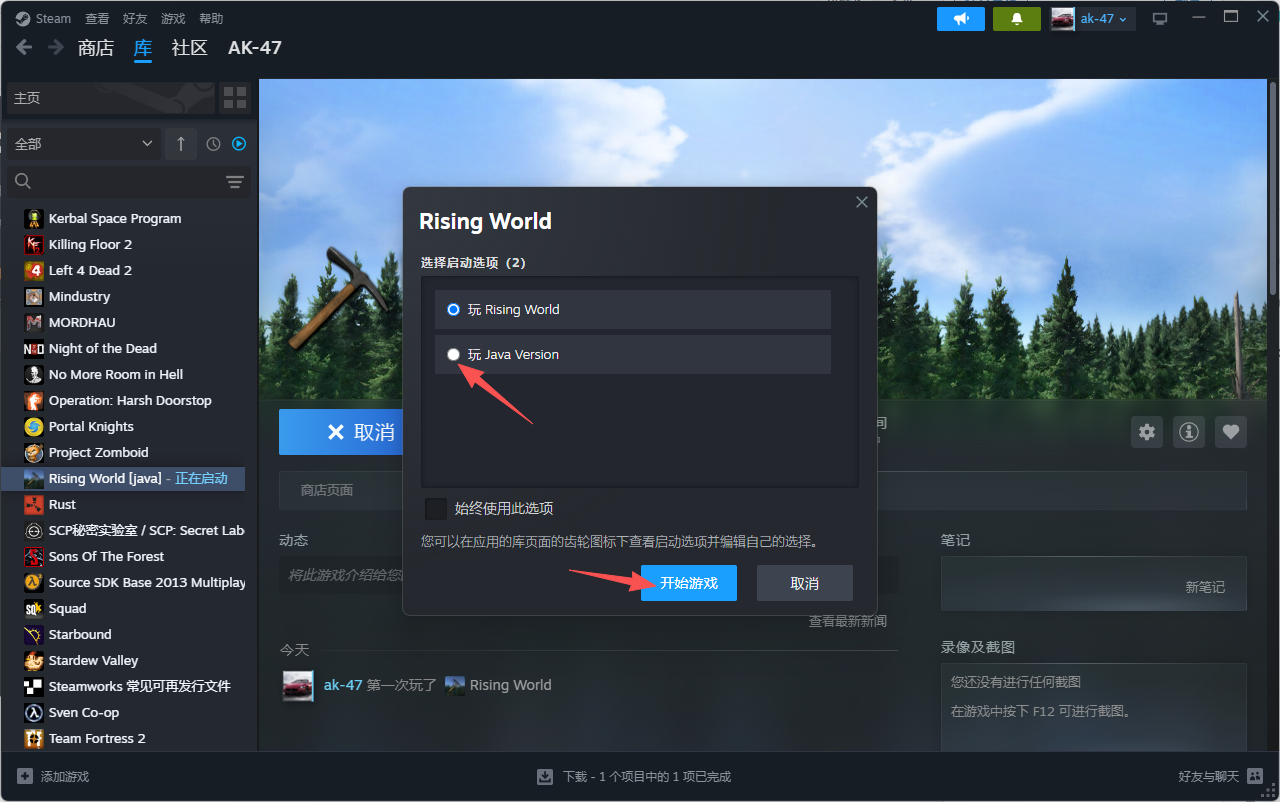Click the back navigation arrow

[24, 47]
